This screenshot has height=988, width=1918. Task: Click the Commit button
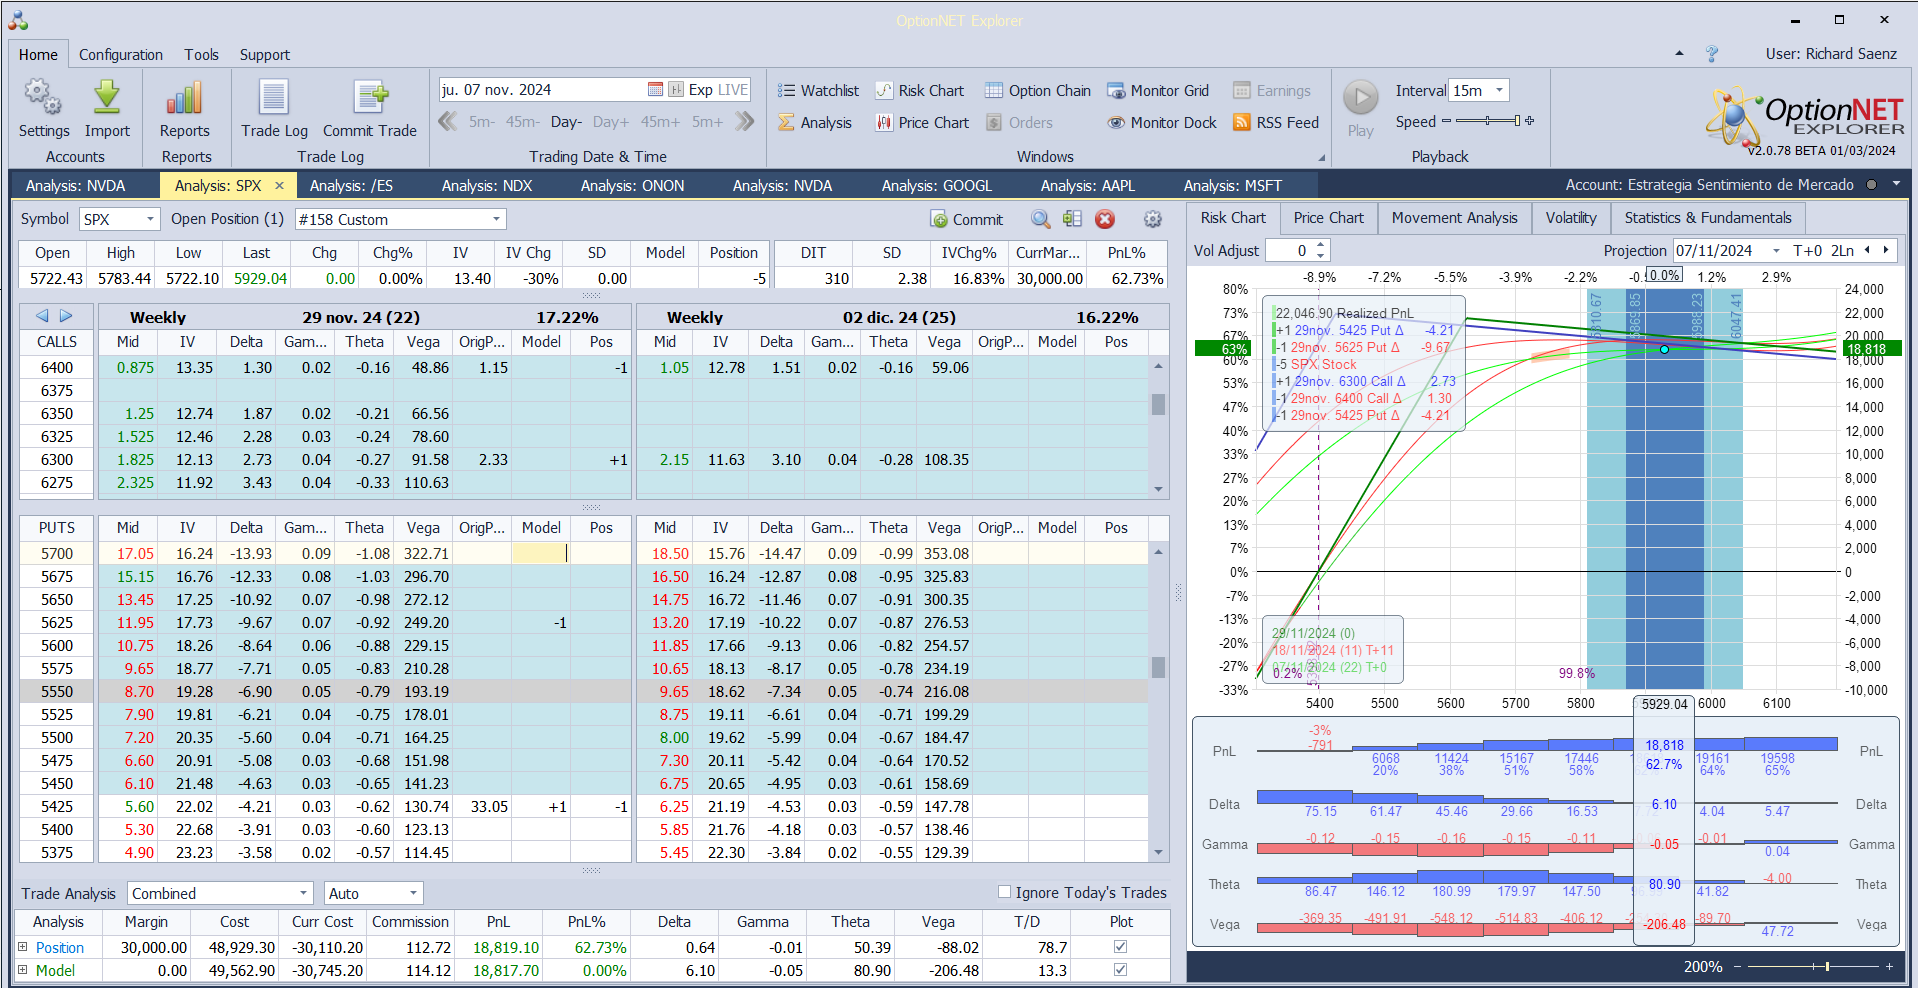[966, 220]
